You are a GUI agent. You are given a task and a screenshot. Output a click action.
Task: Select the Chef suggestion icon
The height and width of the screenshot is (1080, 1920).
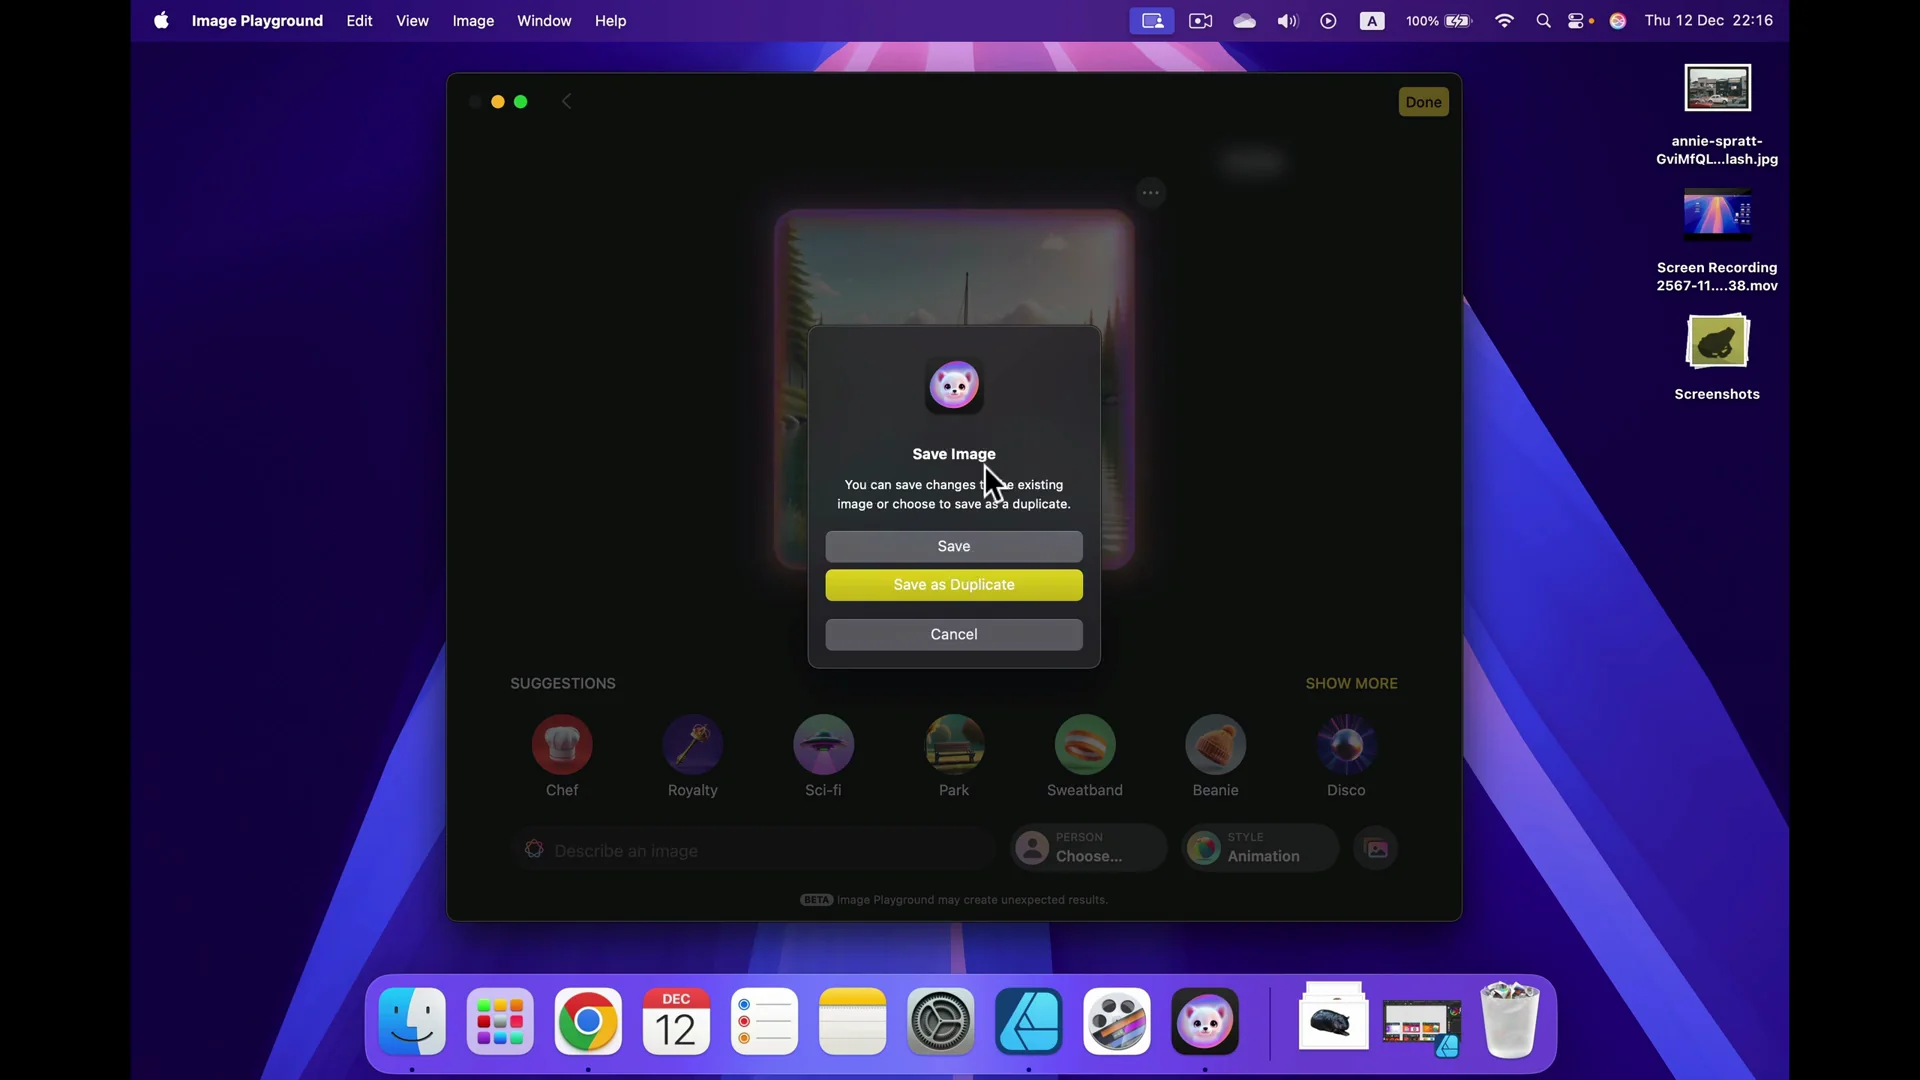[562, 744]
